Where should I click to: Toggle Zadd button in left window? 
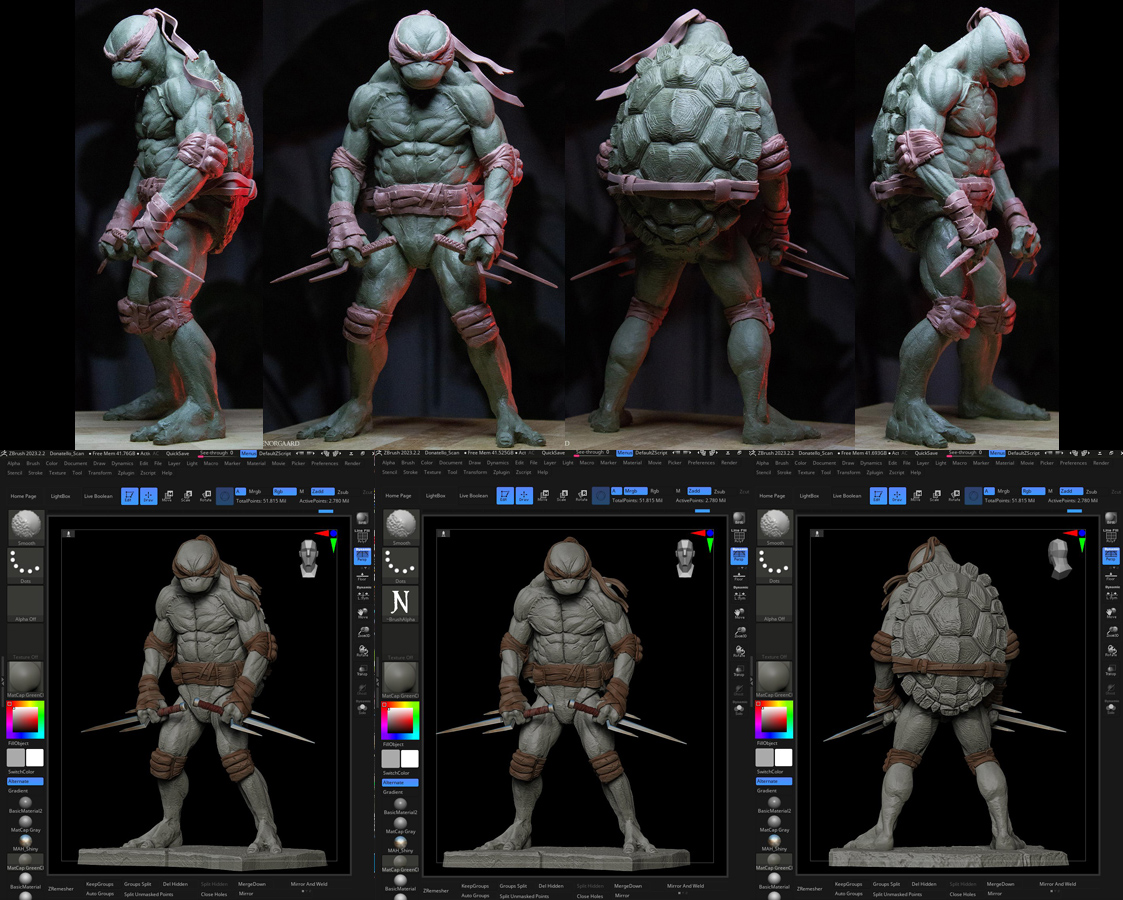322,491
